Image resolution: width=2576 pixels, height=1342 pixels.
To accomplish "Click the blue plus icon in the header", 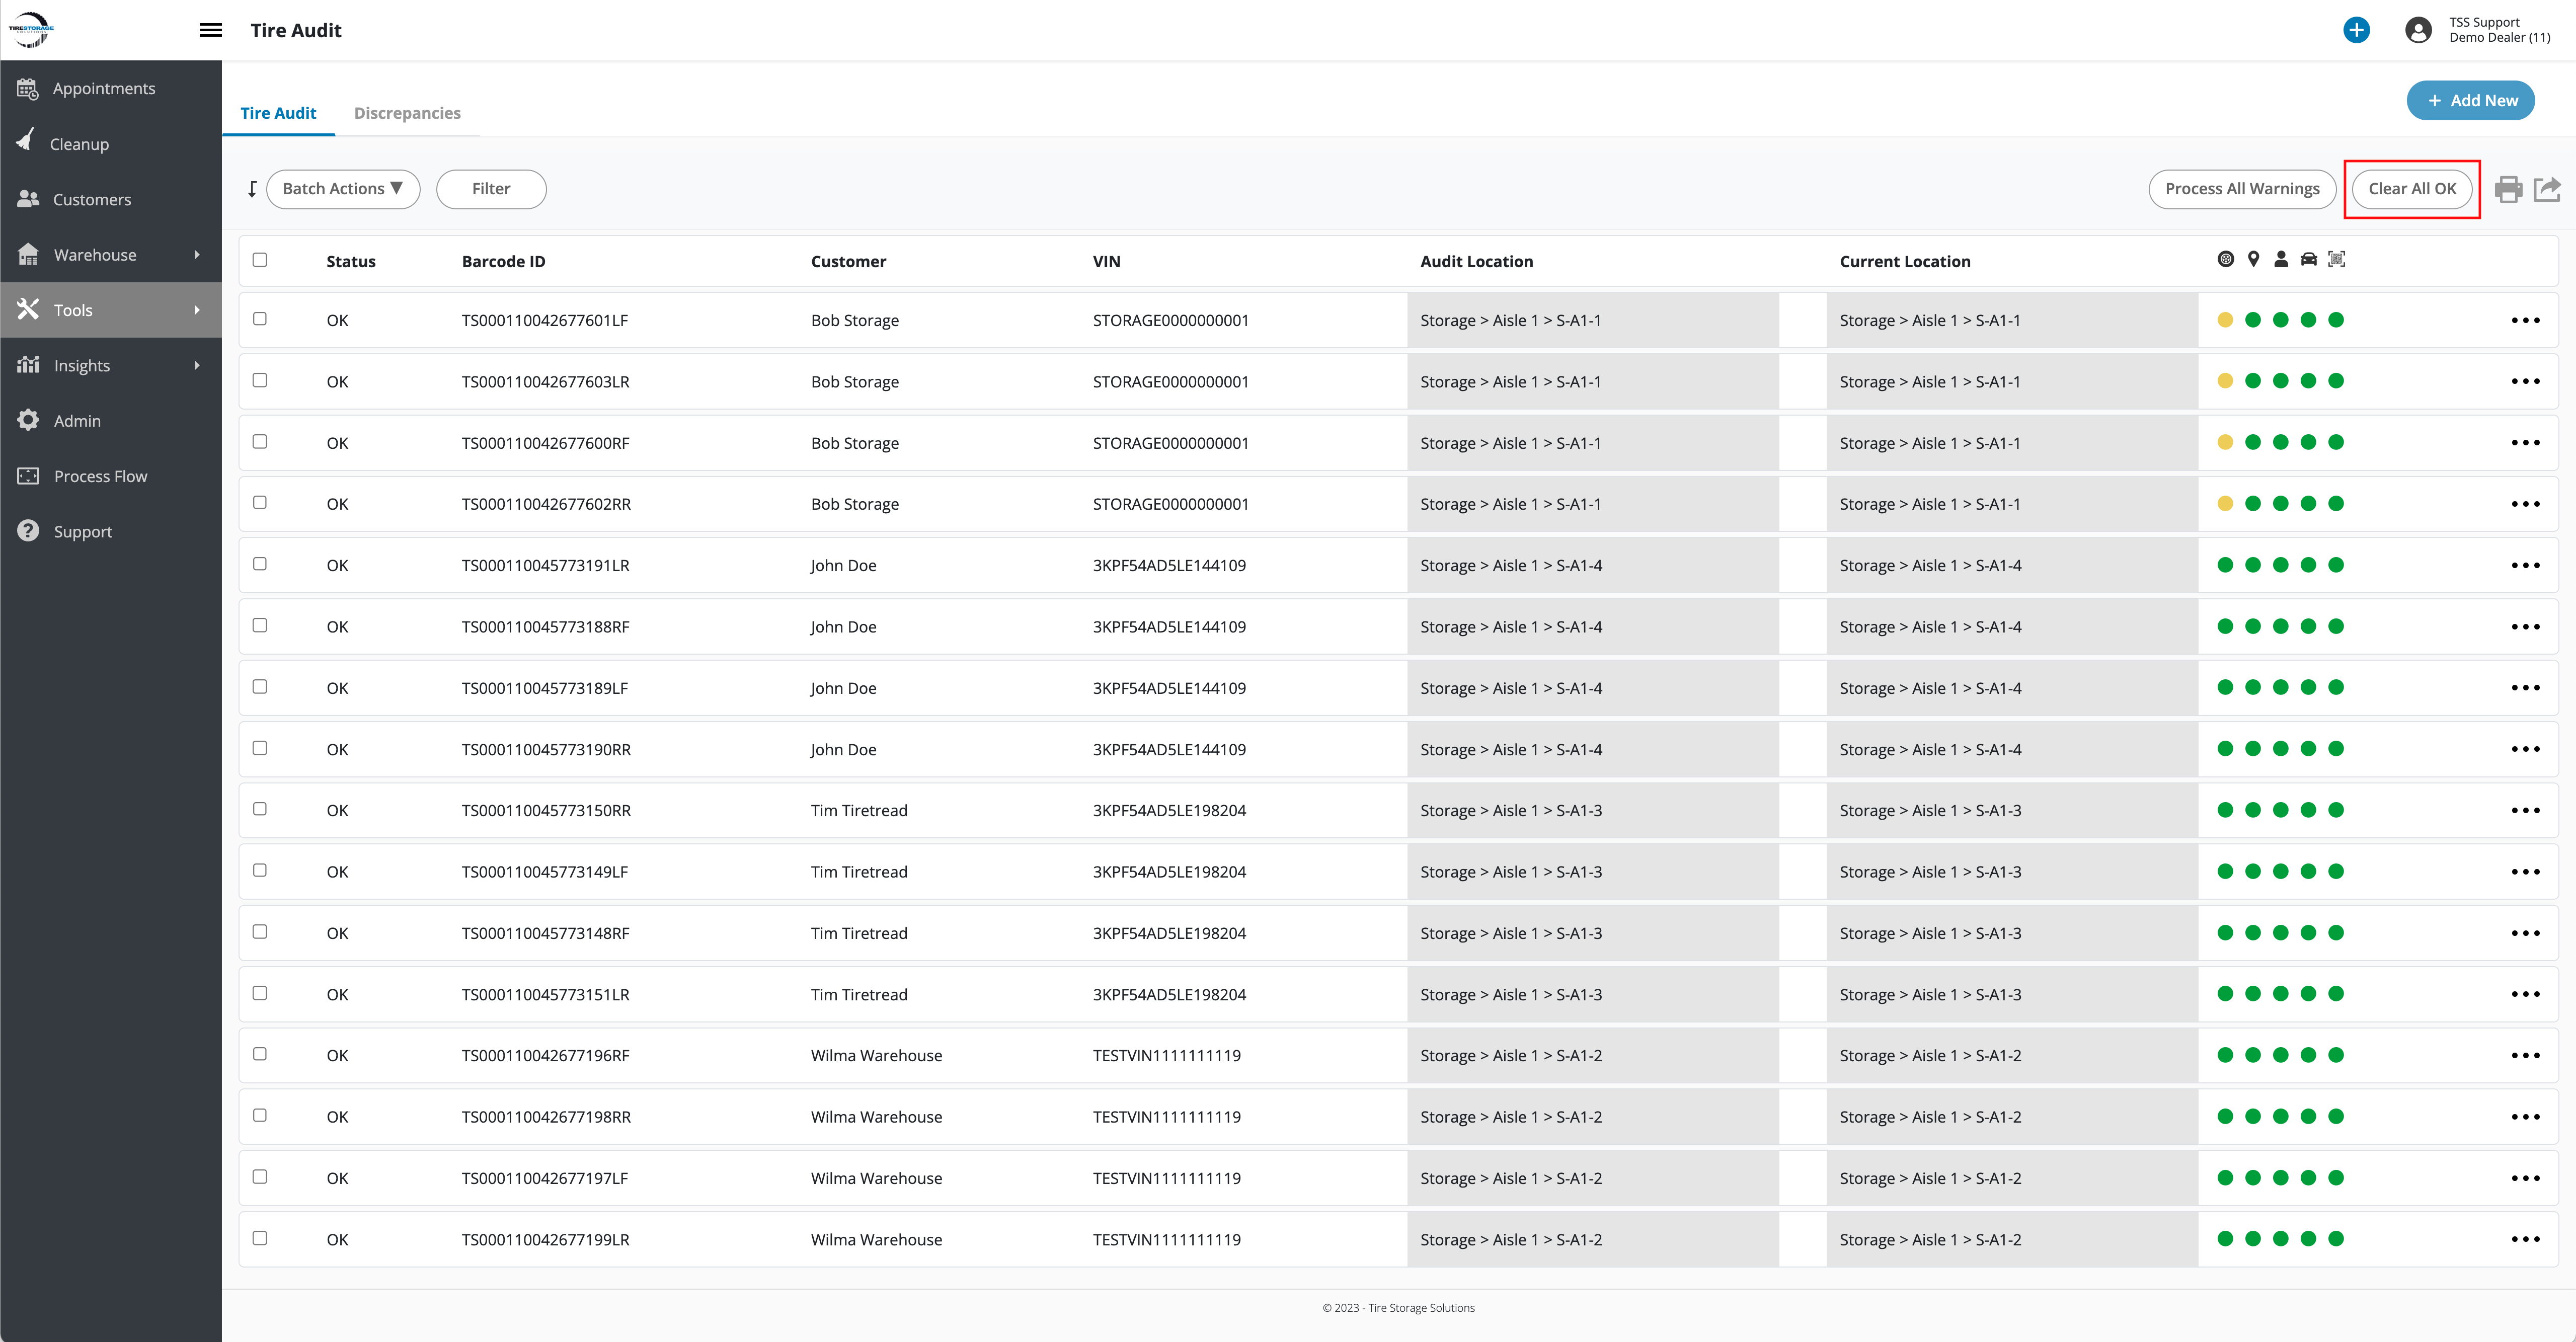I will click(2356, 30).
